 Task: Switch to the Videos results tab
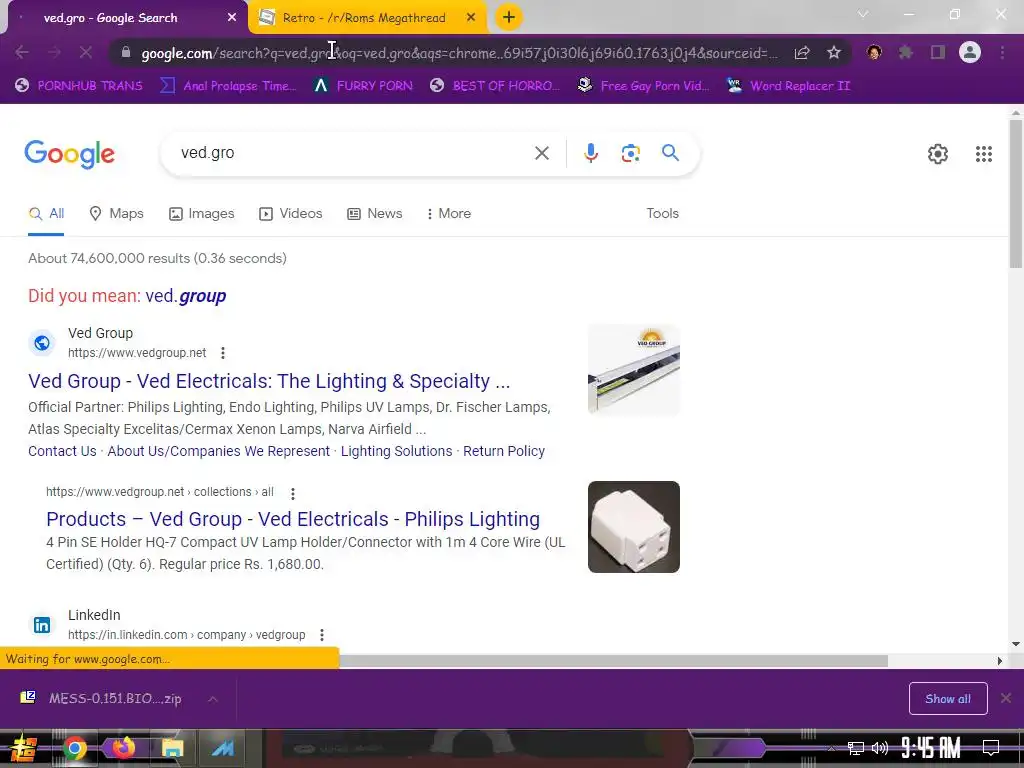click(291, 214)
